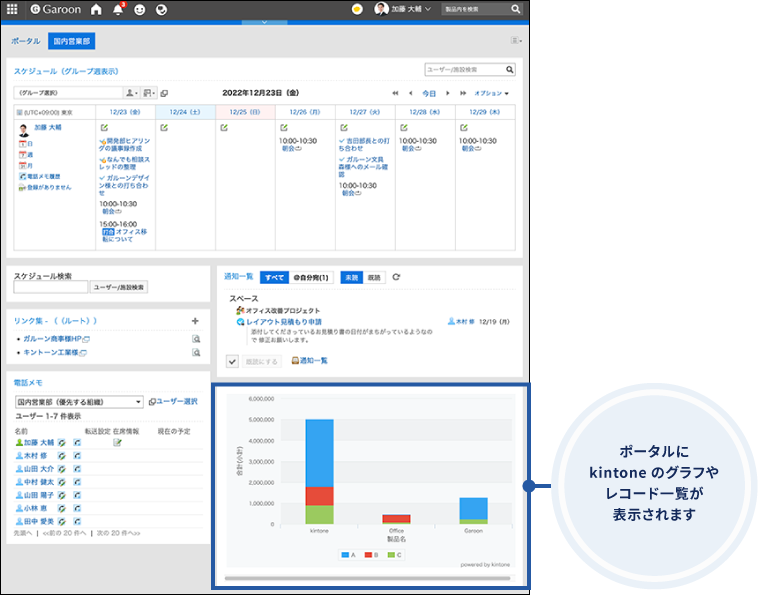Open the group select pop-out window icon
The height and width of the screenshot is (595, 758).
click(164, 93)
